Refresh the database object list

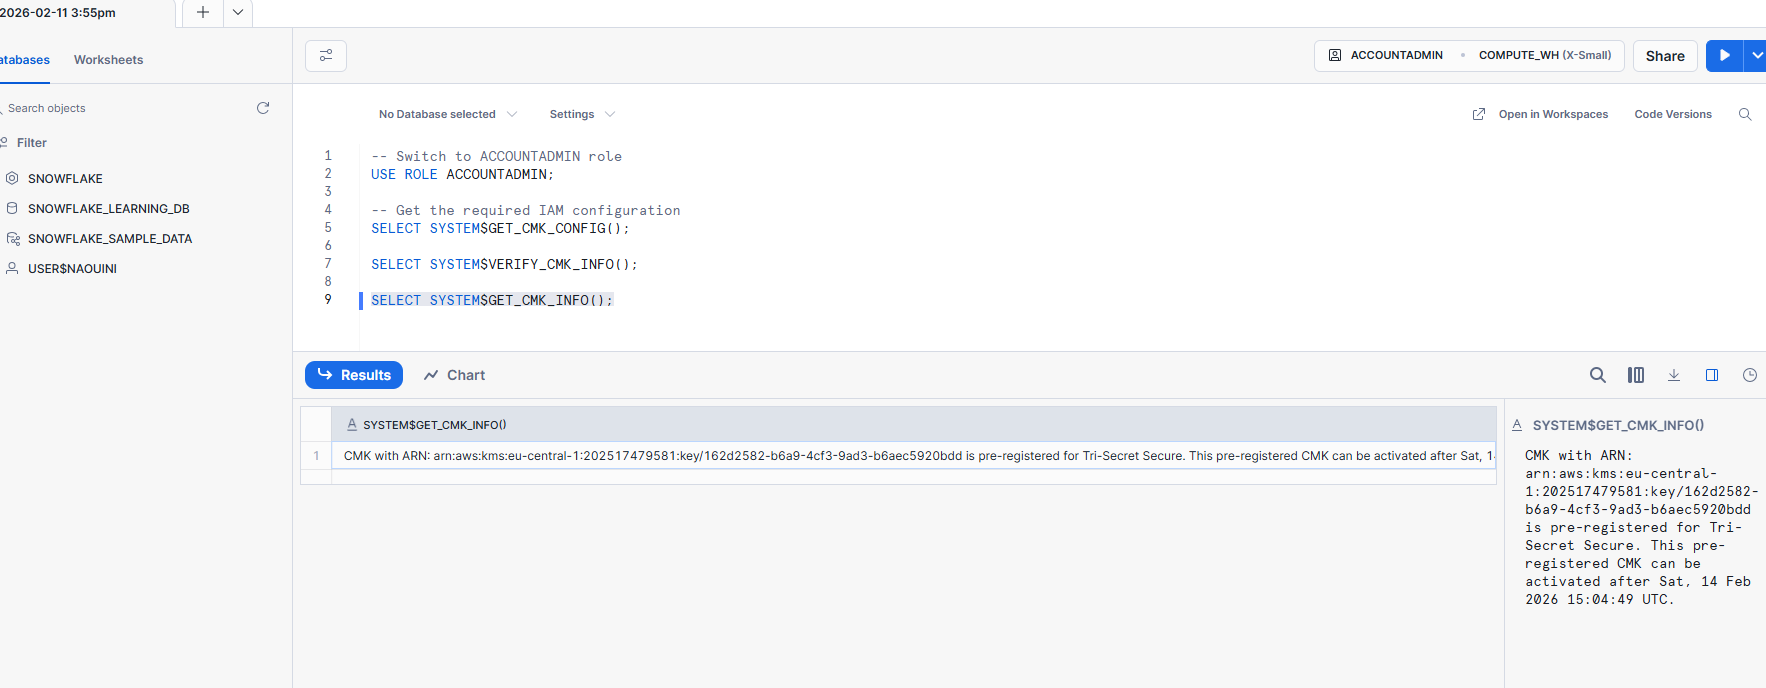[263, 108]
